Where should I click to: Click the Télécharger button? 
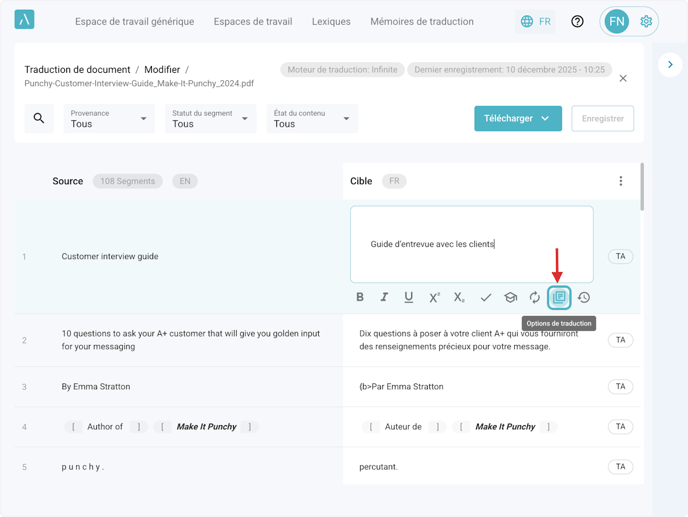(517, 118)
